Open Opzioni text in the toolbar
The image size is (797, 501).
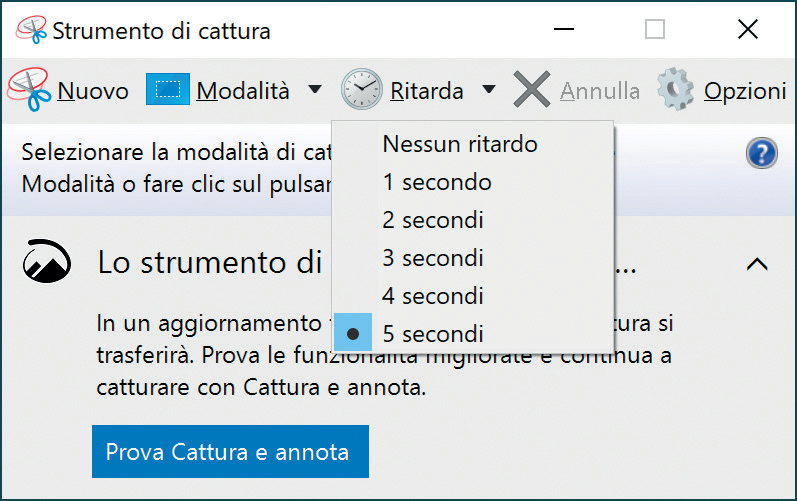click(x=745, y=92)
